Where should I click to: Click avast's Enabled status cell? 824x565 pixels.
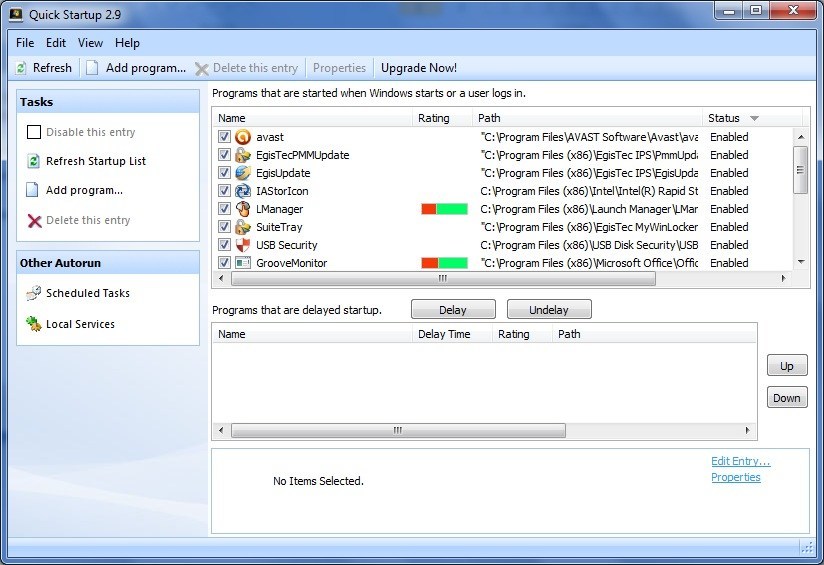(729, 137)
